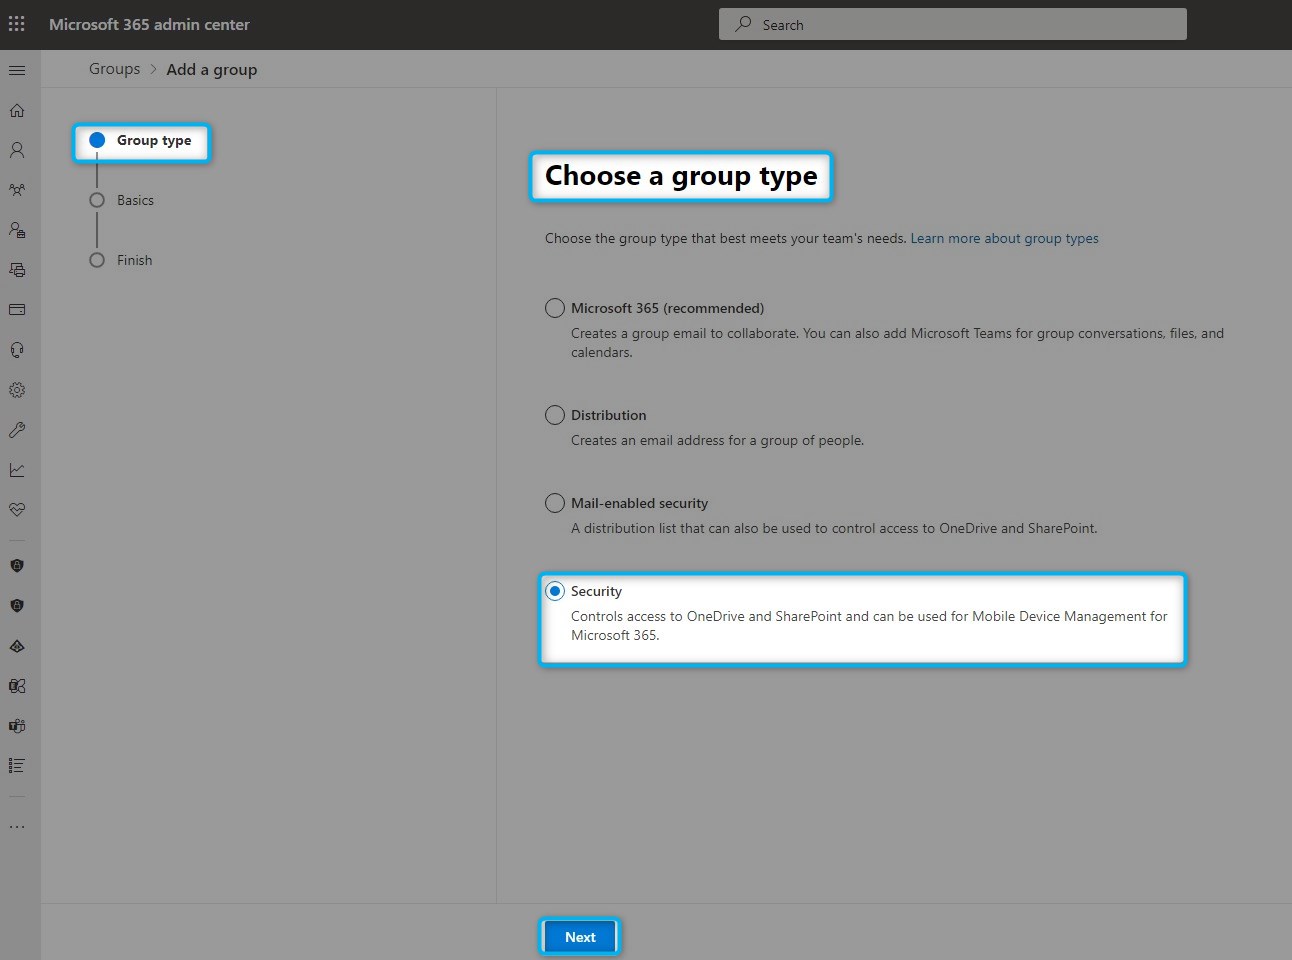Collapse the navigation menu hamburger icon
This screenshot has height=960, width=1292.
[x=17, y=70]
